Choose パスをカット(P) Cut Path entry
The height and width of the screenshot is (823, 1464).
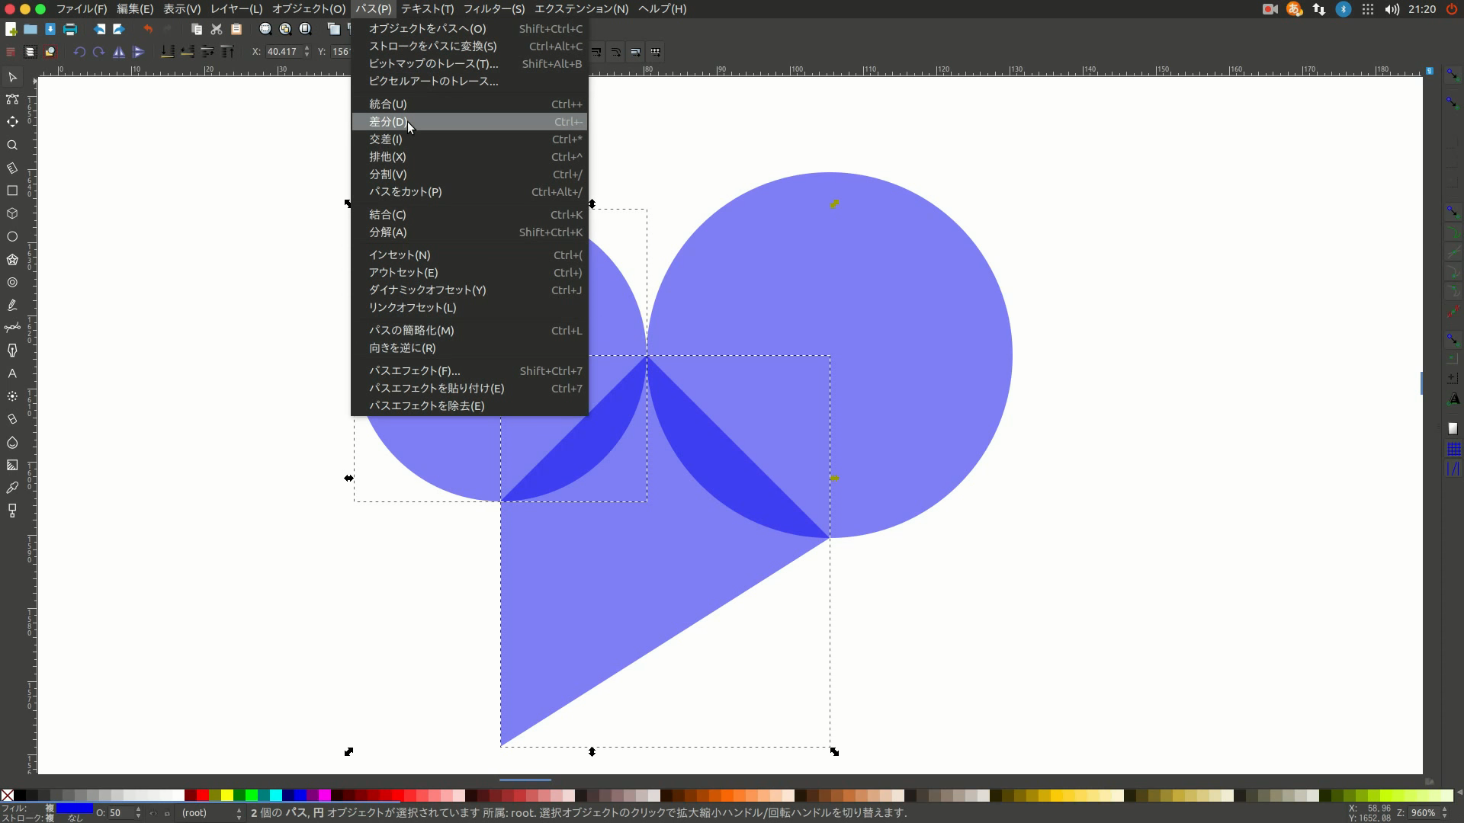point(469,192)
